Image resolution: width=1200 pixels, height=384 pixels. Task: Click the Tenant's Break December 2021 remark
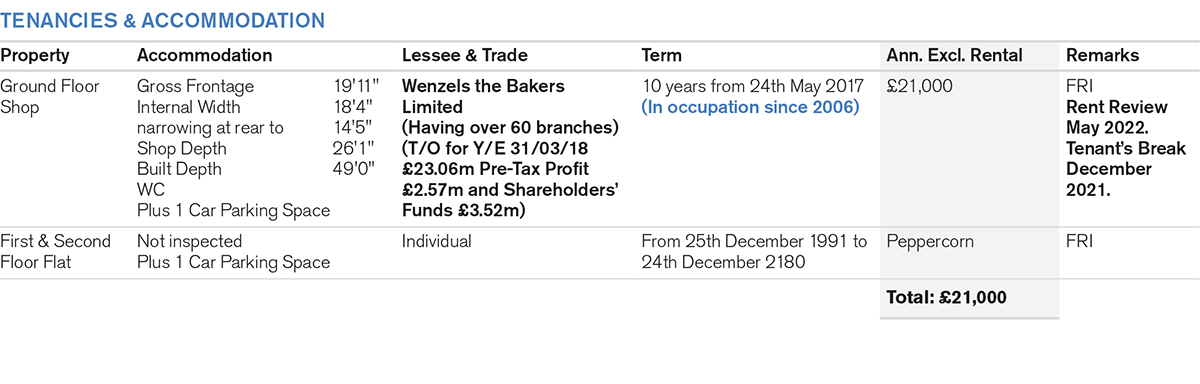click(1126, 169)
